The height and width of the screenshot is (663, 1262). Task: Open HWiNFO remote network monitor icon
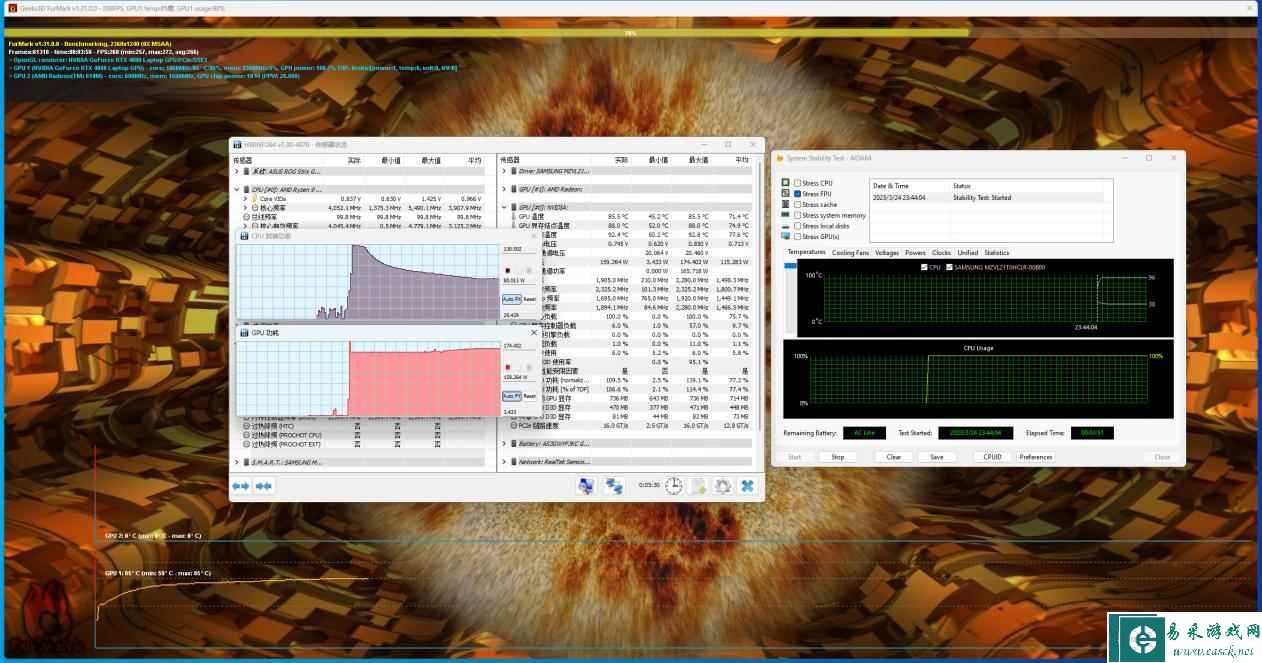pos(587,486)
